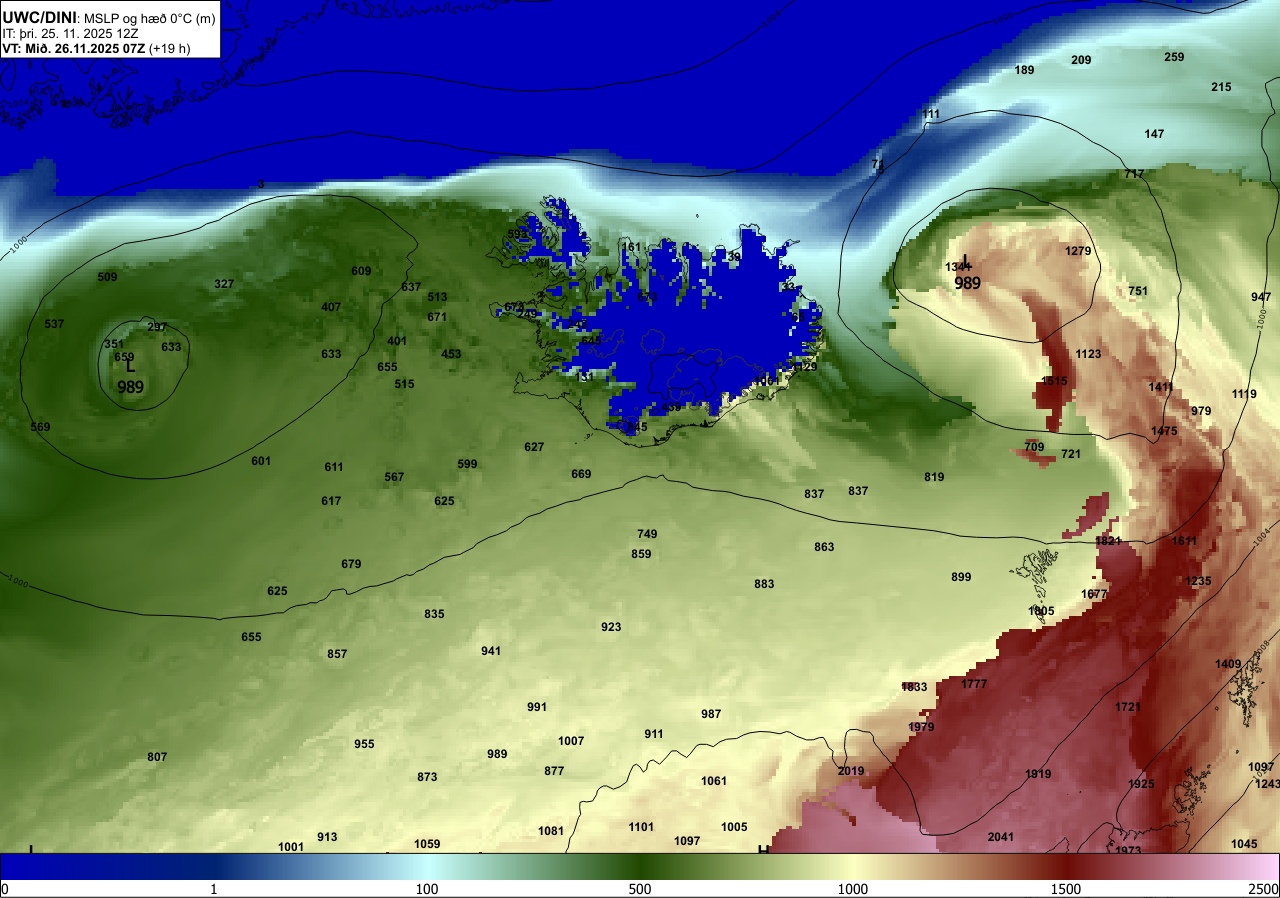The height and width of the screenshot is (898, 1280).
Task: Click the 859 value
Action: tap(641, 554)
